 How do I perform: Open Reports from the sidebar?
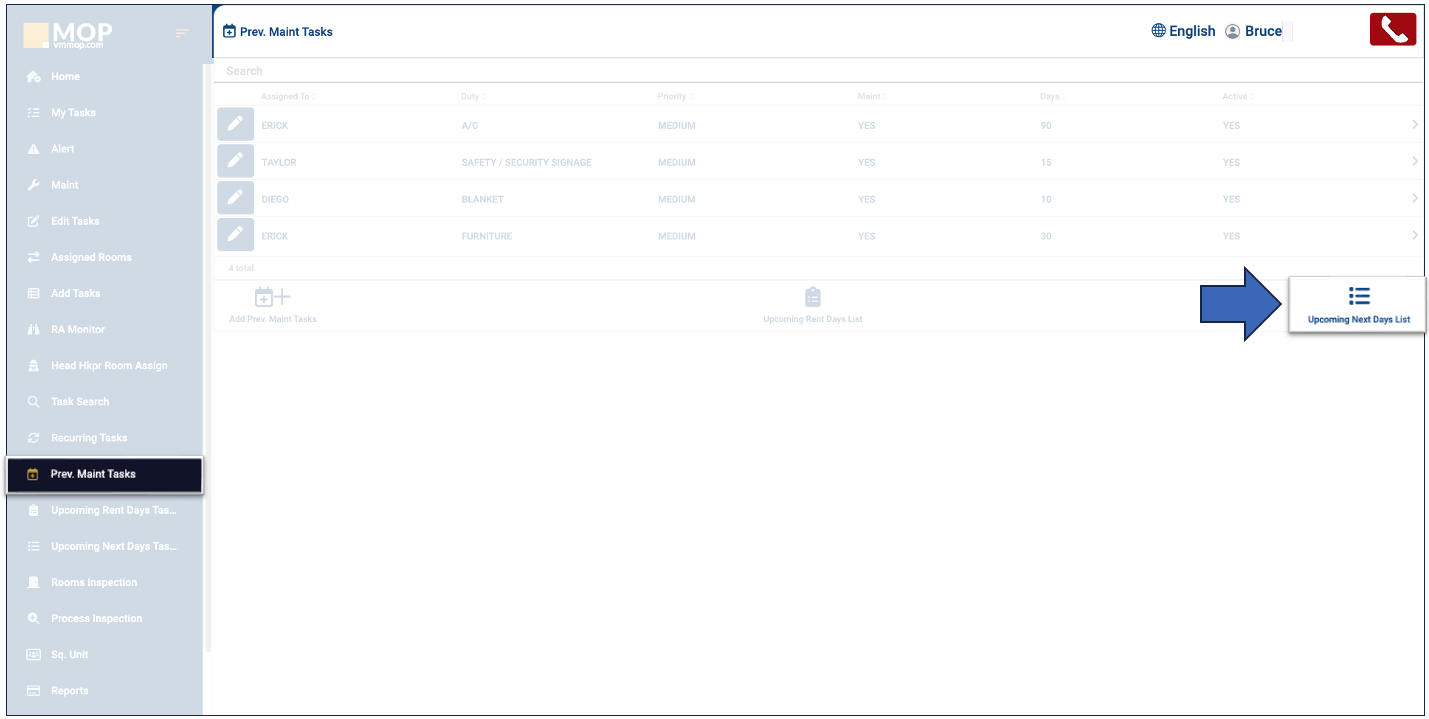pos(69,691)
